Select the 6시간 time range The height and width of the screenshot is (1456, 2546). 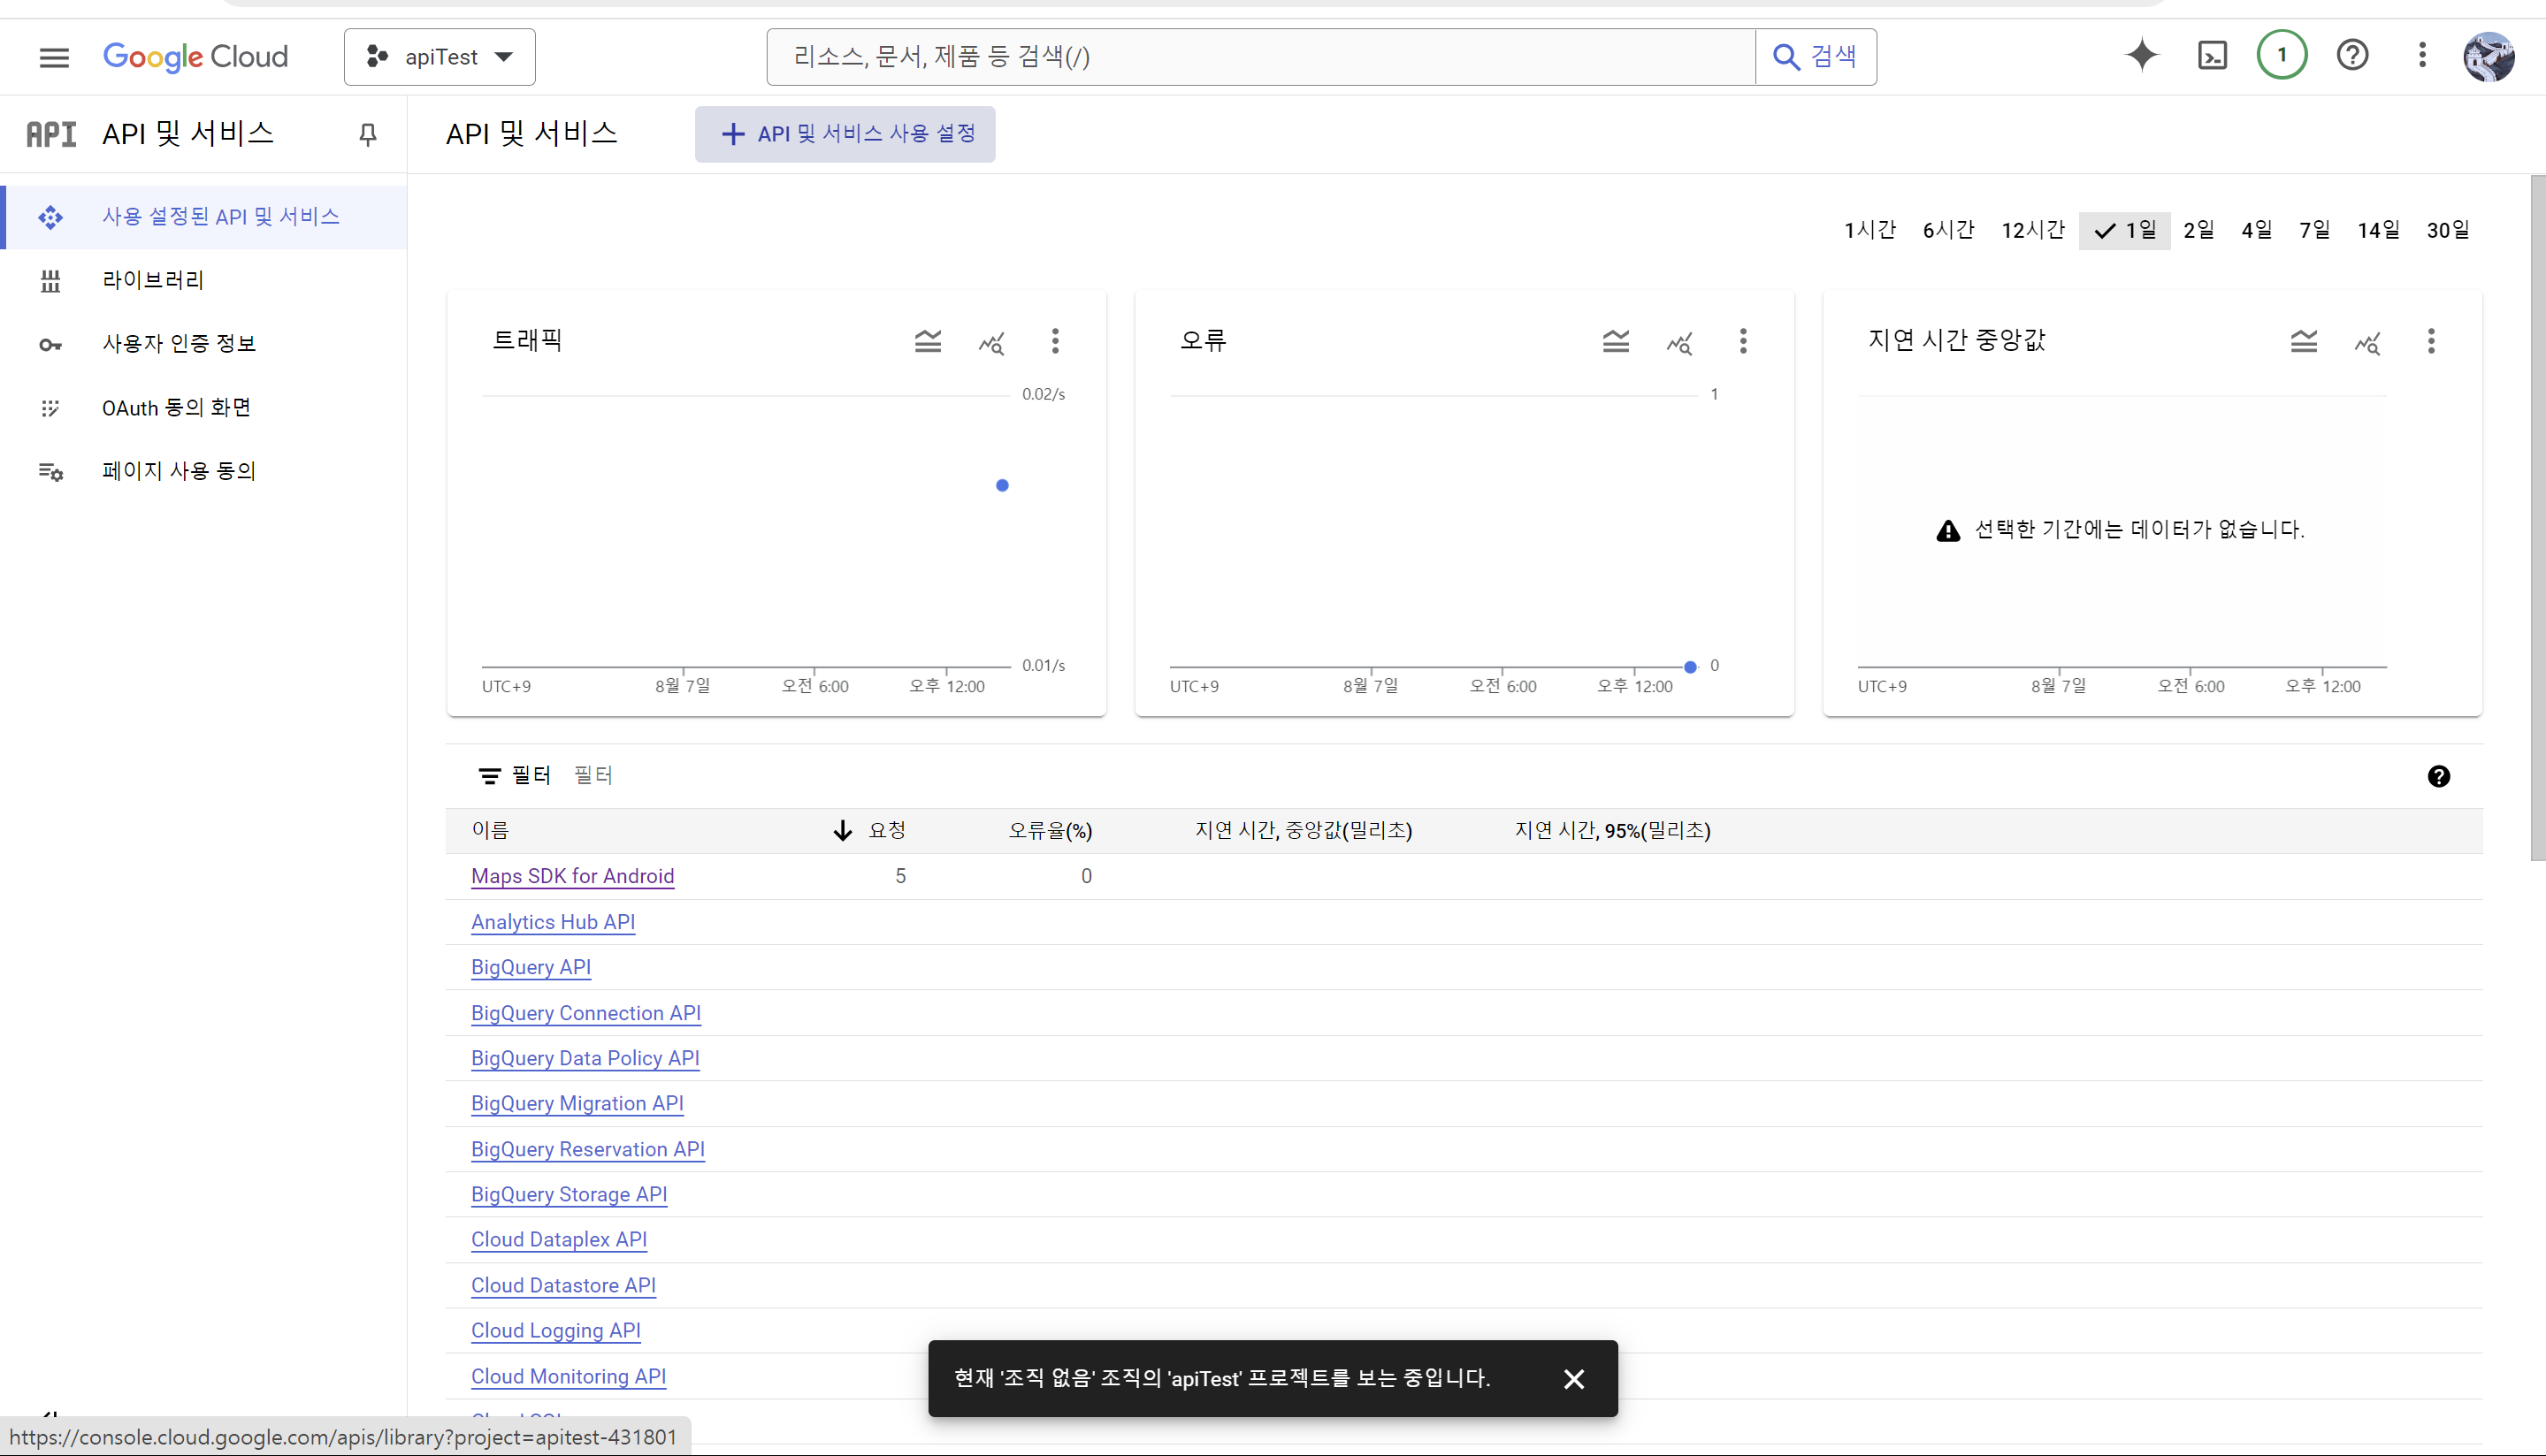pos(1948,231)
